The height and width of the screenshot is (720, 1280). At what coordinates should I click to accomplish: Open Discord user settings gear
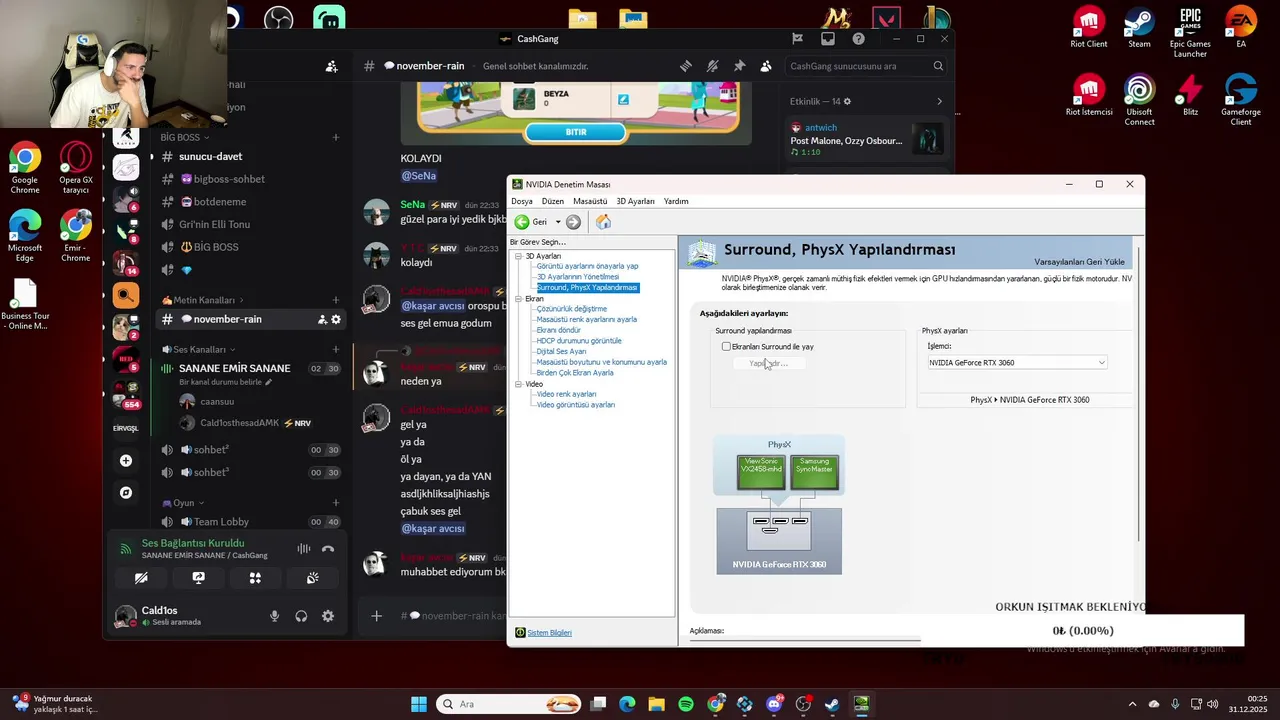click(328, 616)
